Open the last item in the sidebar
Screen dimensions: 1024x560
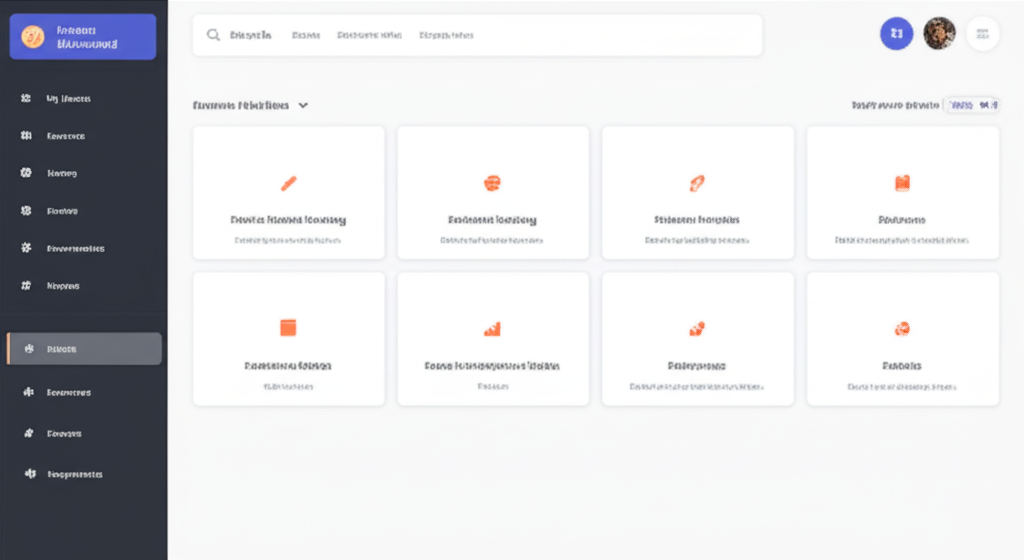pos(74,474)
